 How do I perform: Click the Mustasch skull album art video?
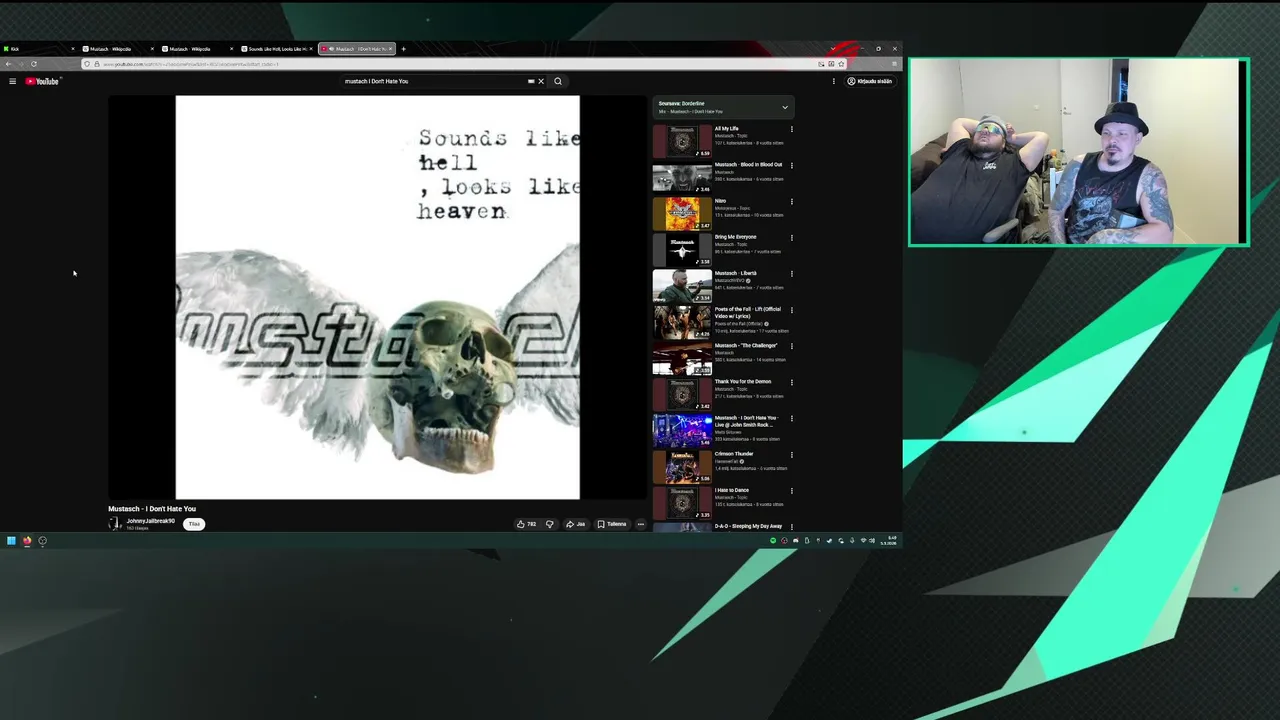pos(378,297)
